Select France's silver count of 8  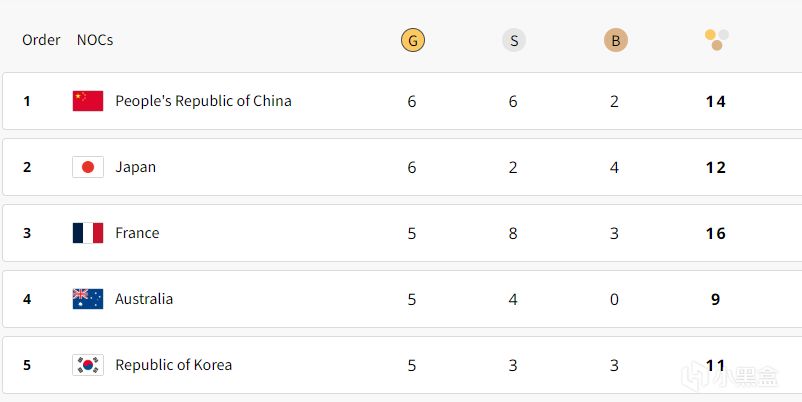(513, 233)
